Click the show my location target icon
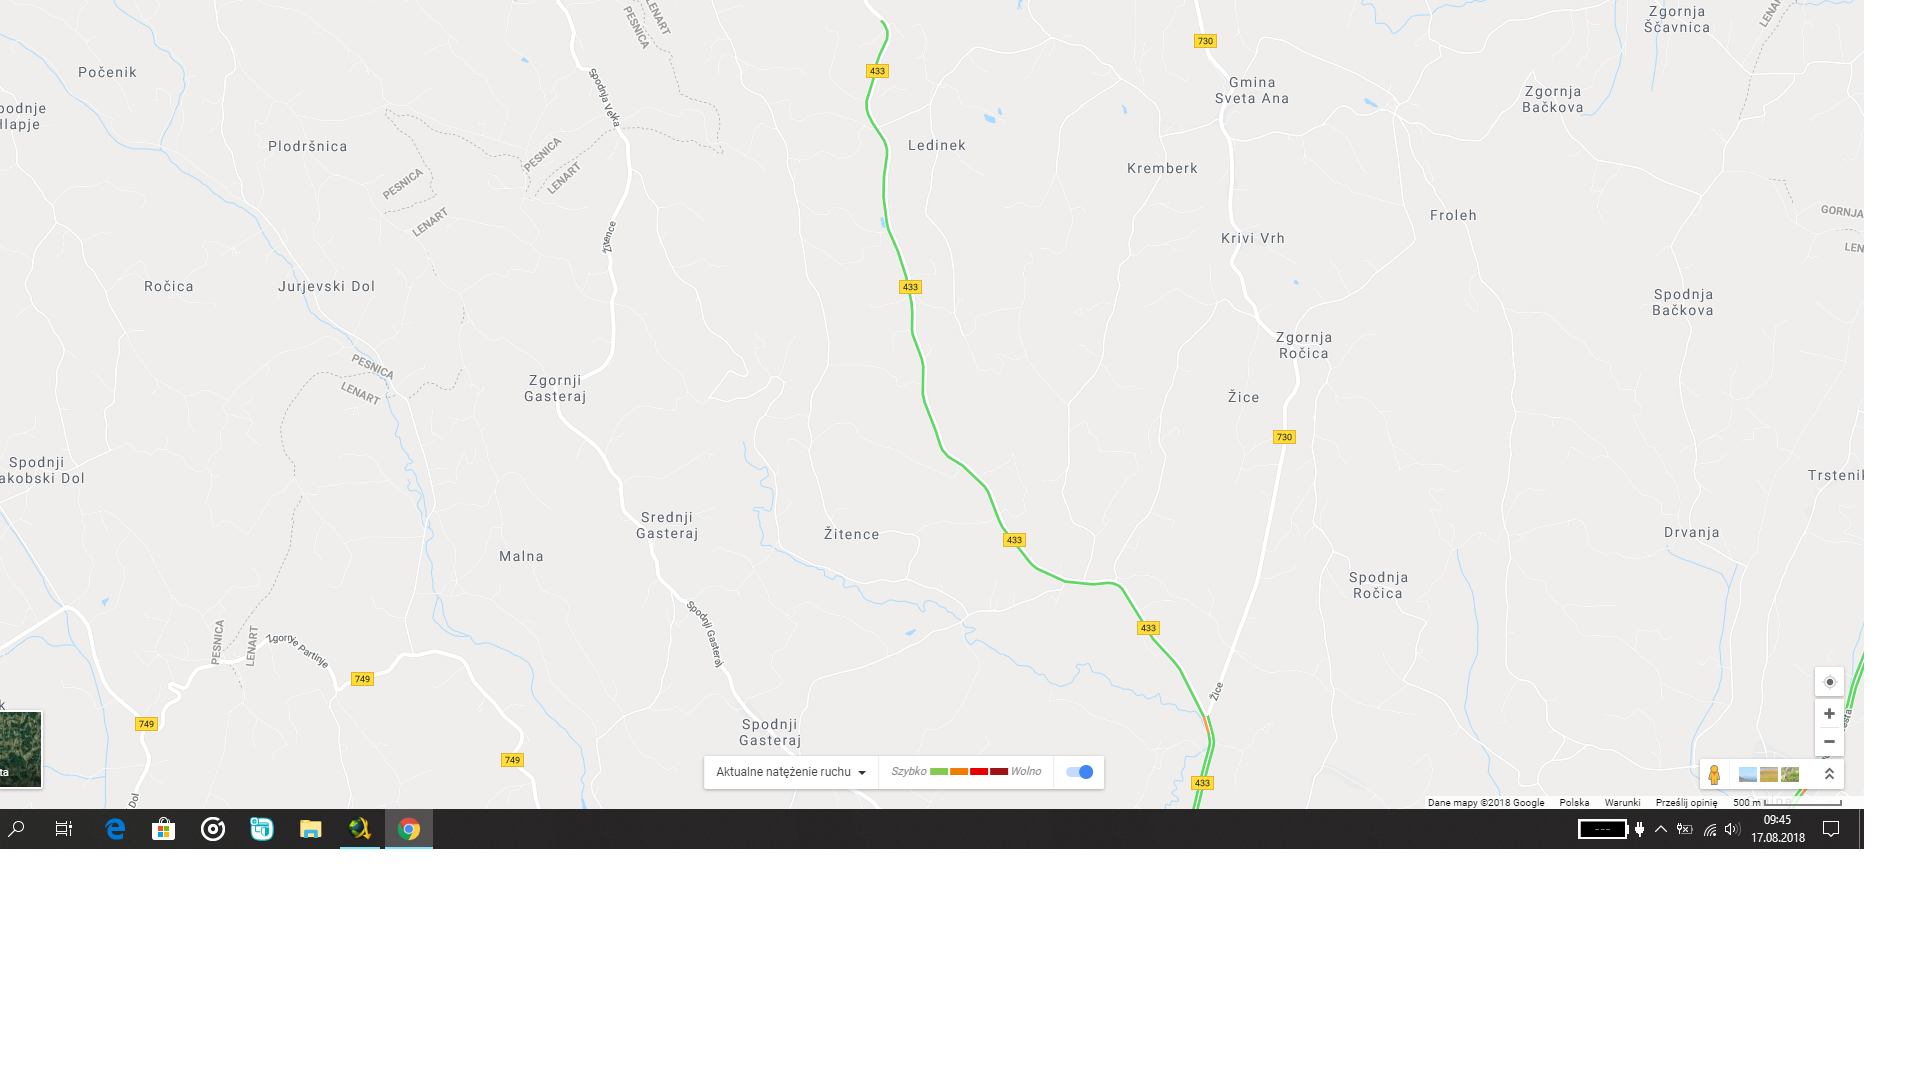 [x=1829, y=682]
